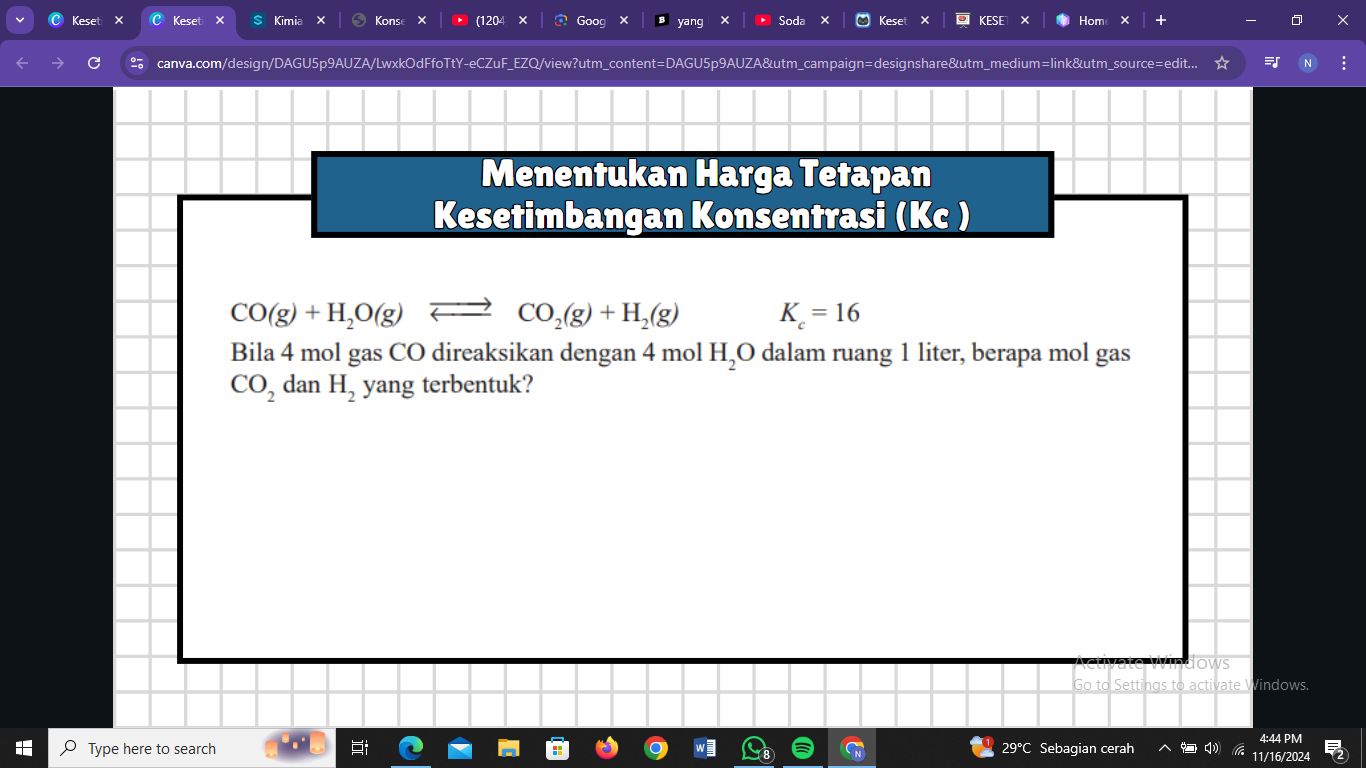The width and height of the screenshot is (1366, 768).
Task: Reload the Canva page
Action: pyautogui.click(x=94, y=63)
